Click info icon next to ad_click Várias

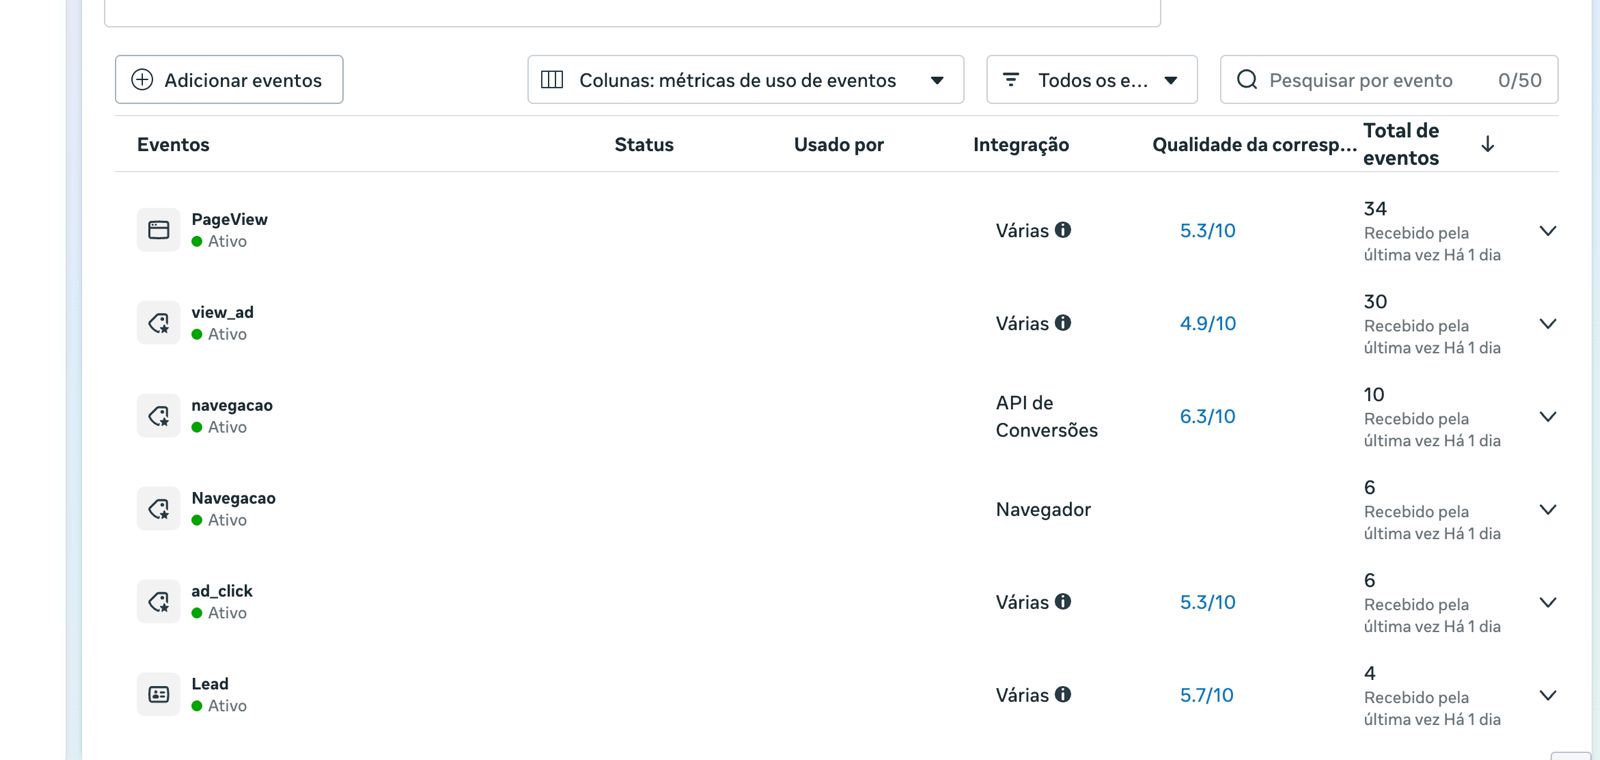[x=1063, y=602]
